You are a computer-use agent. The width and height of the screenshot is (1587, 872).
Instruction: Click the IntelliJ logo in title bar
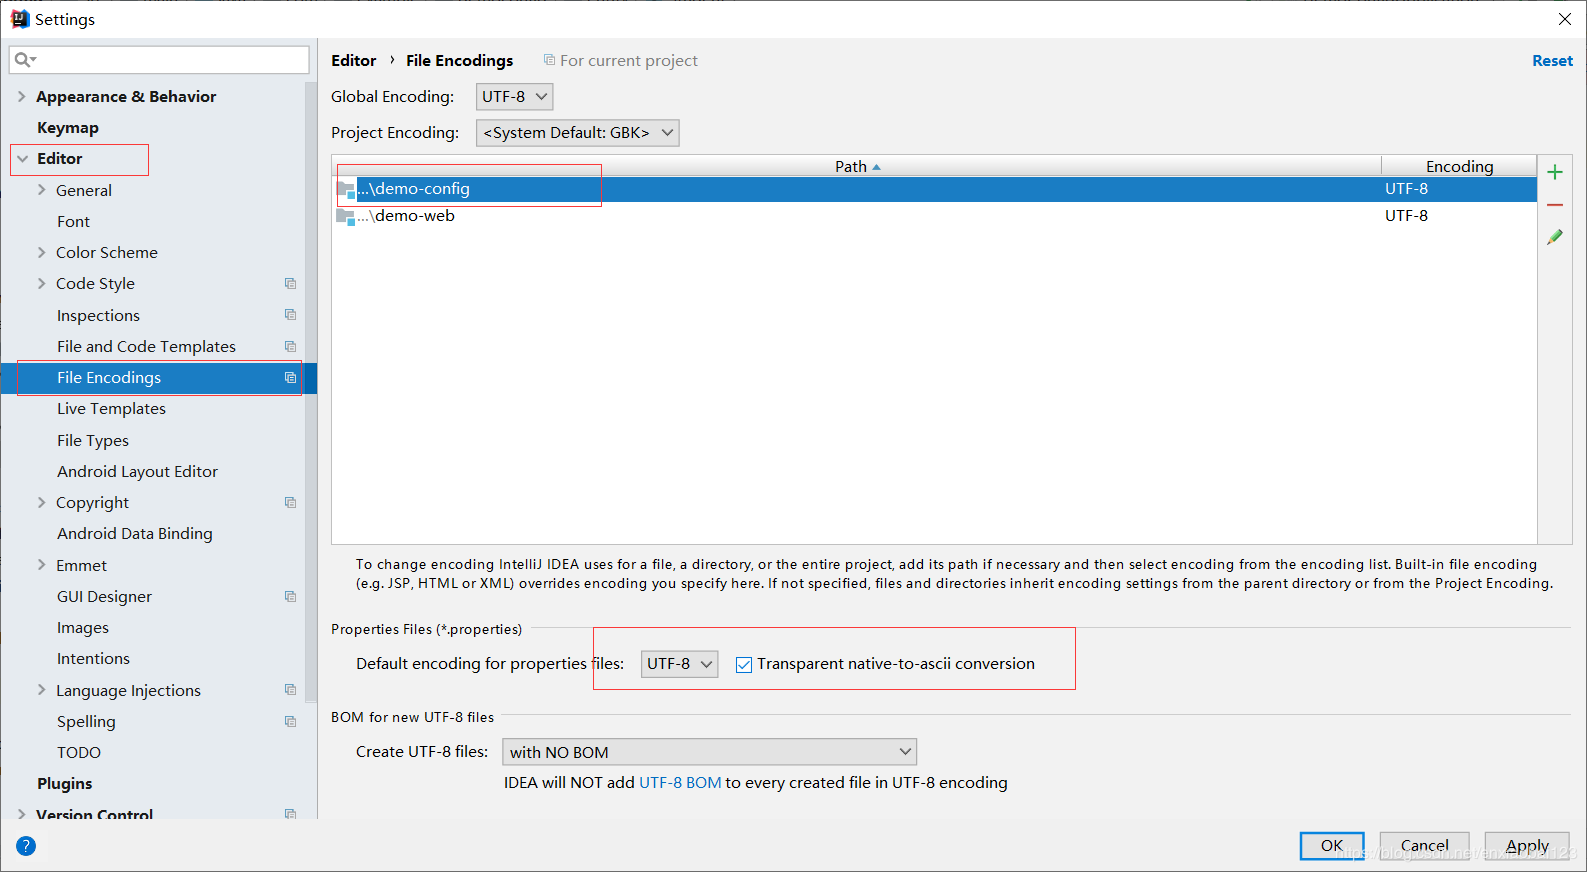click(x=20, y=19)
